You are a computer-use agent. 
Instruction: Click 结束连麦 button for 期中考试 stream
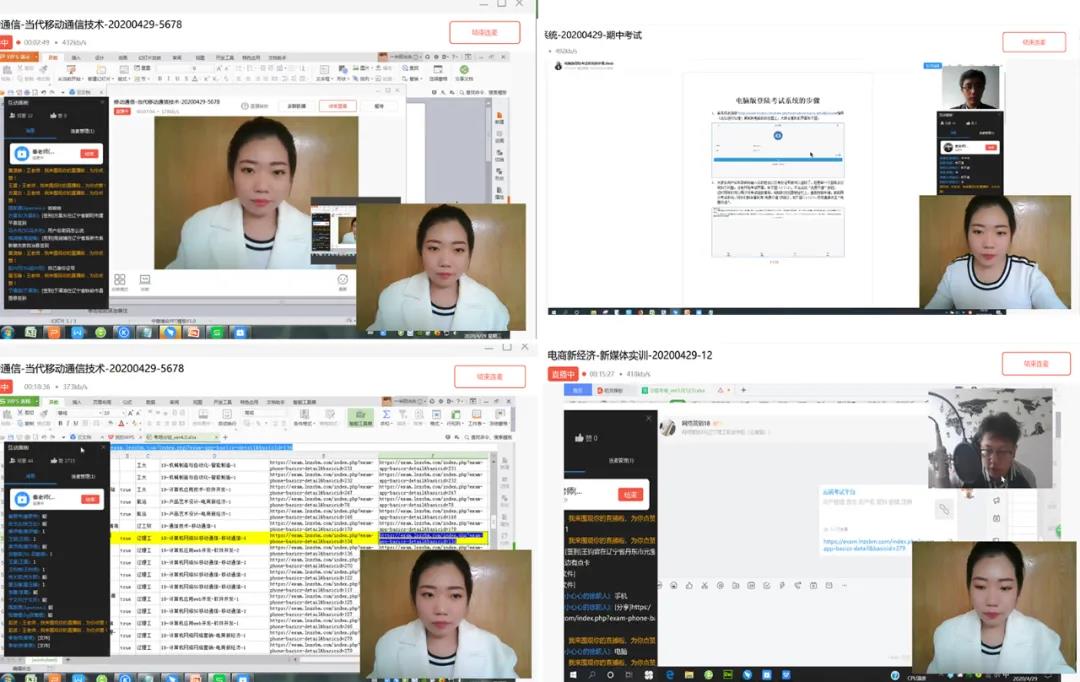point(1034,43)
